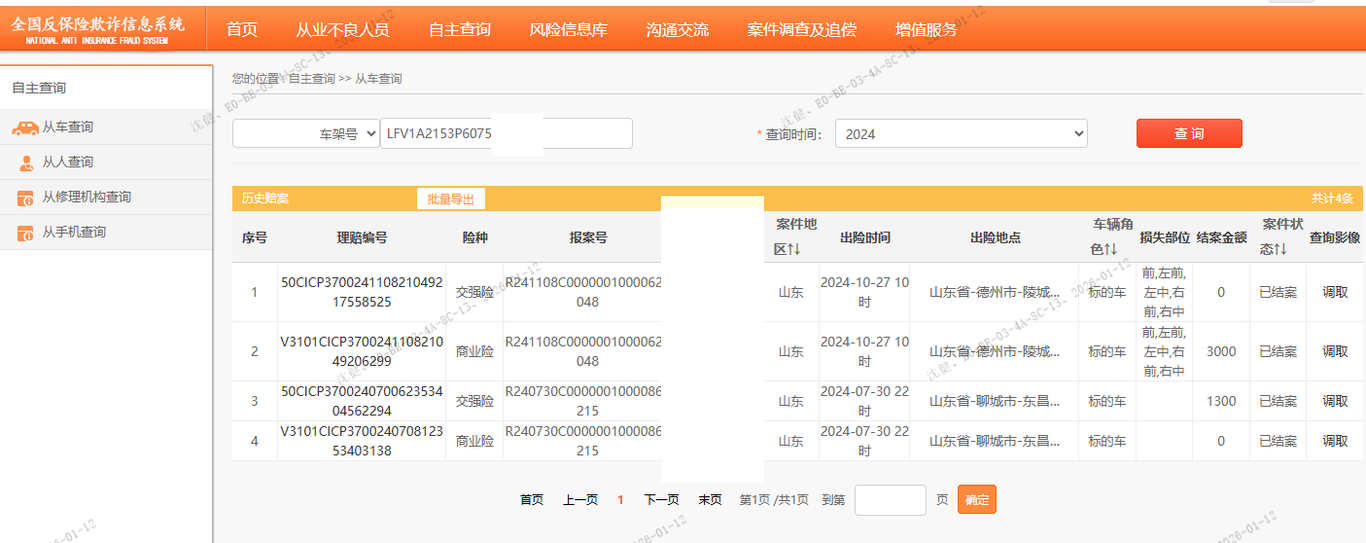Sort by 车辆角色 column arrows
The height and width of the screenshot is (543, 1366).
(1110, 249)
